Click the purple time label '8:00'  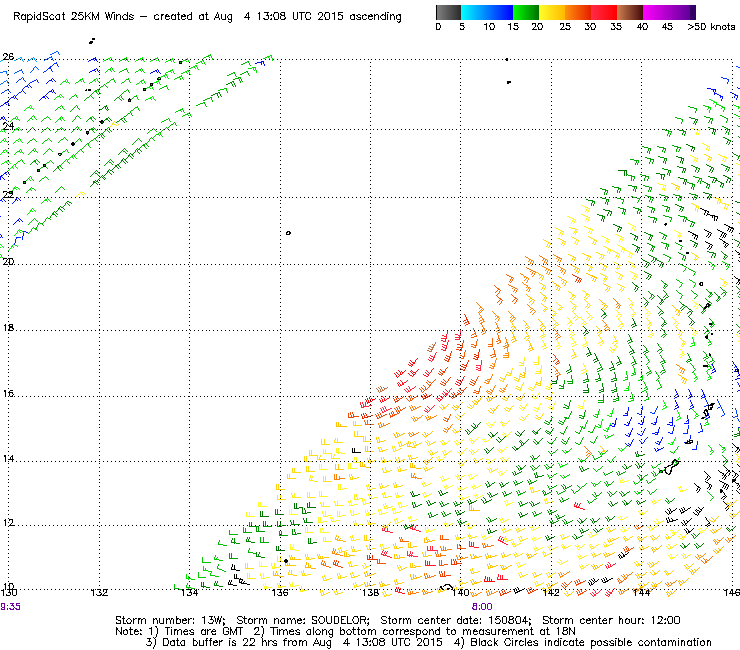point(482,607)
